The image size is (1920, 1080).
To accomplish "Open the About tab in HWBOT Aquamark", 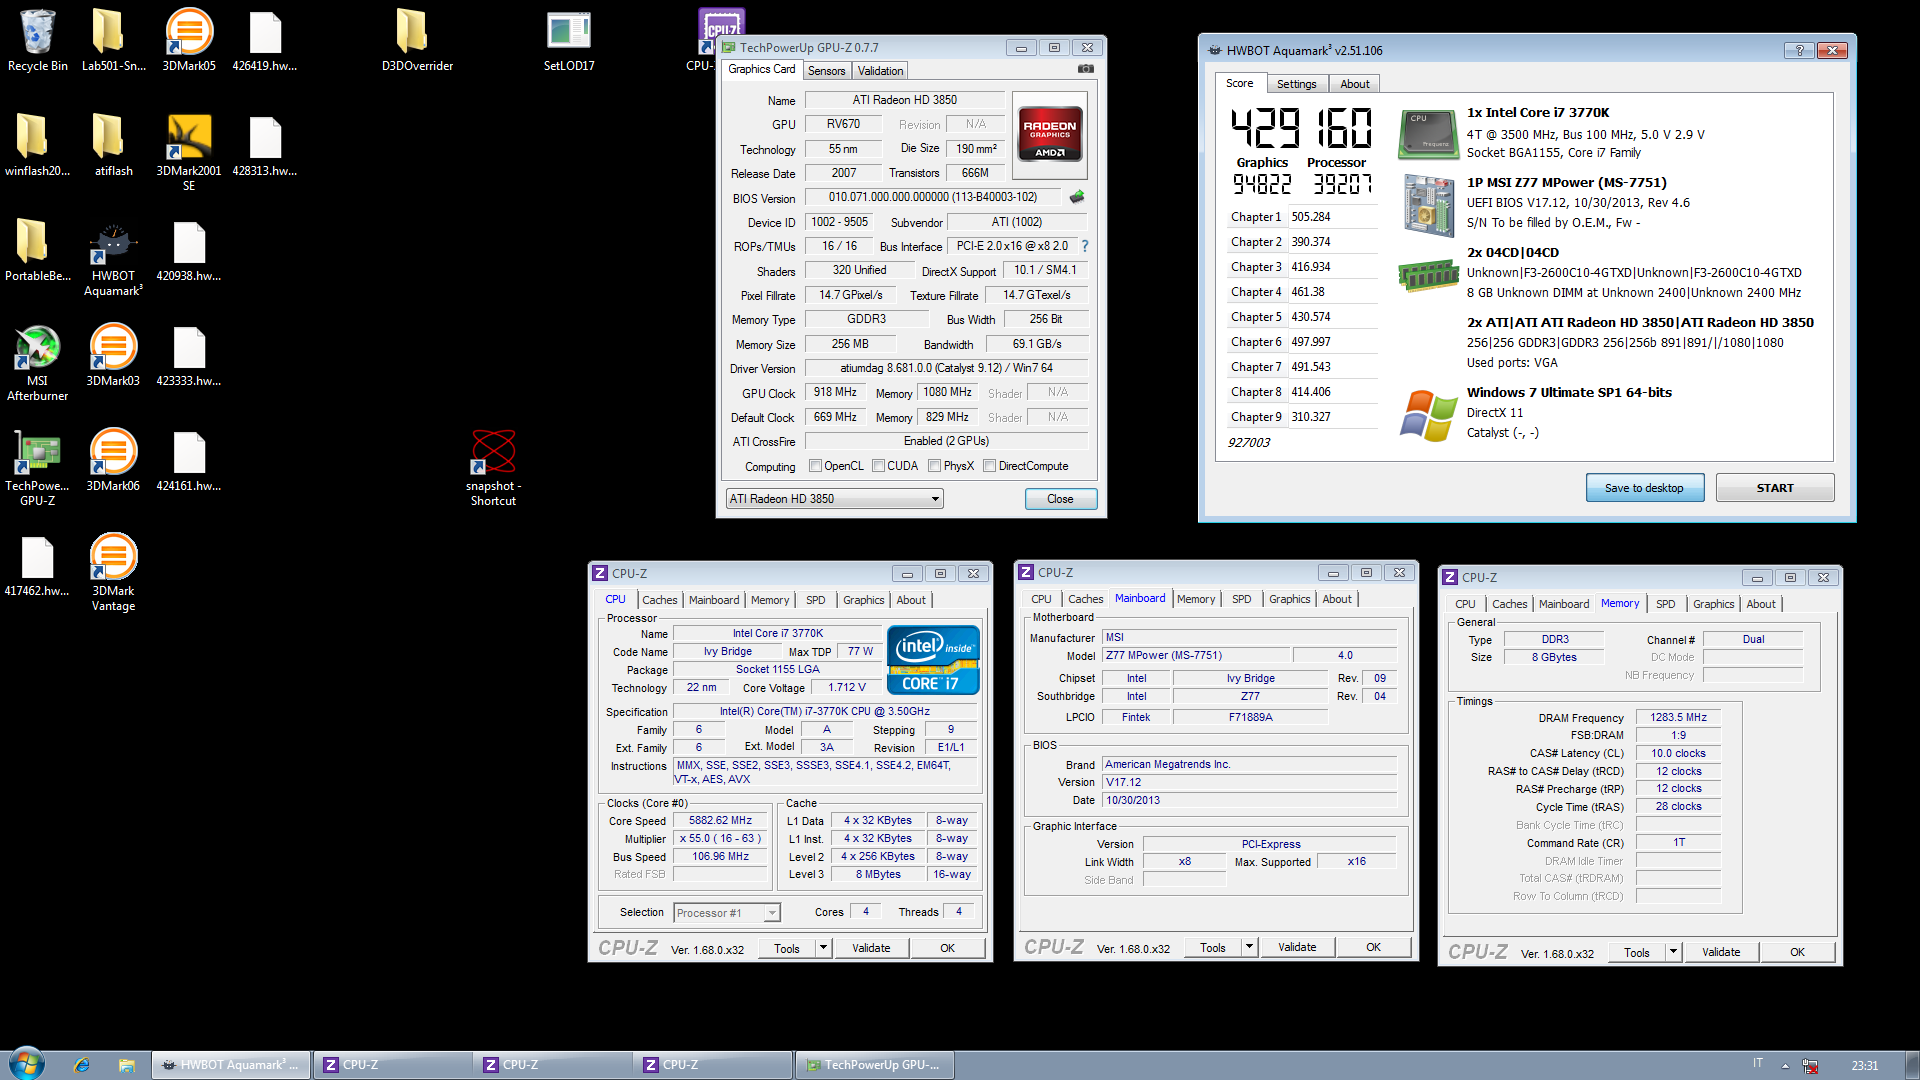I will pos(1355,84).
